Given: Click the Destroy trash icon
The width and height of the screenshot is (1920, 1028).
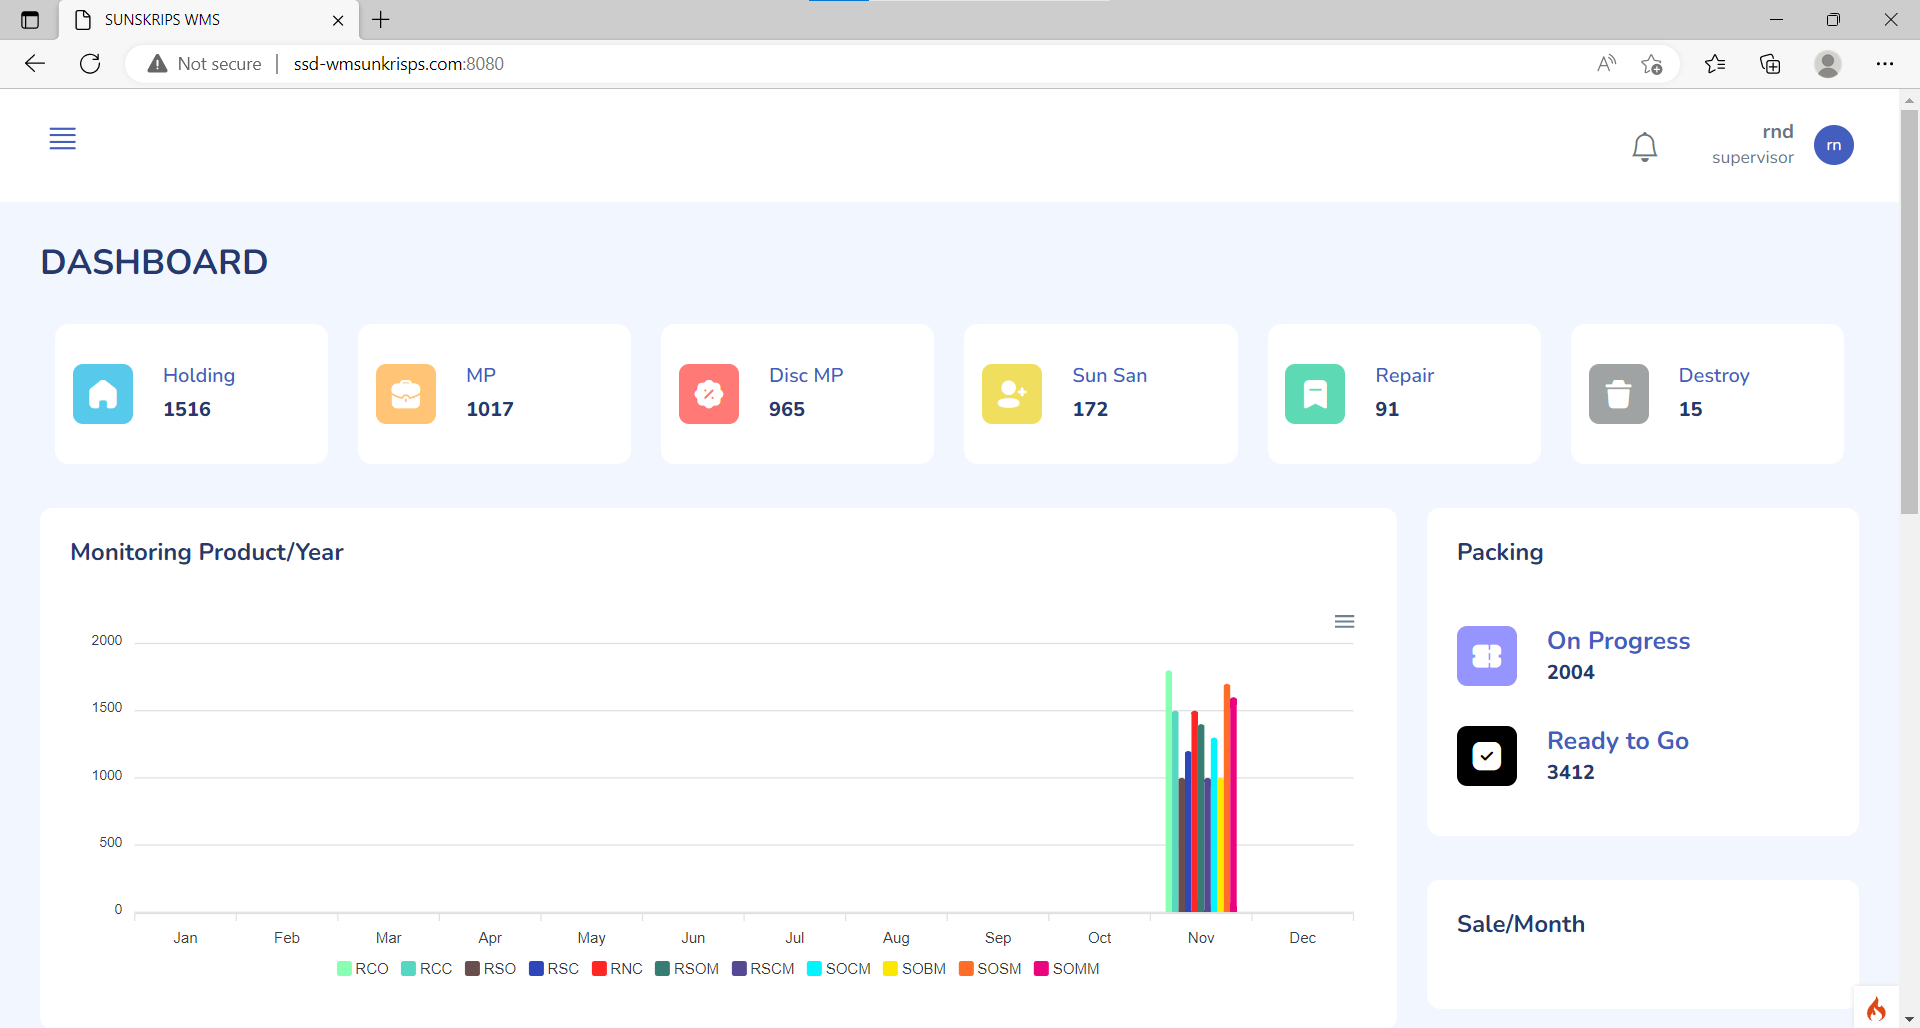Looking at the screenshot, I should [1619, 393].
